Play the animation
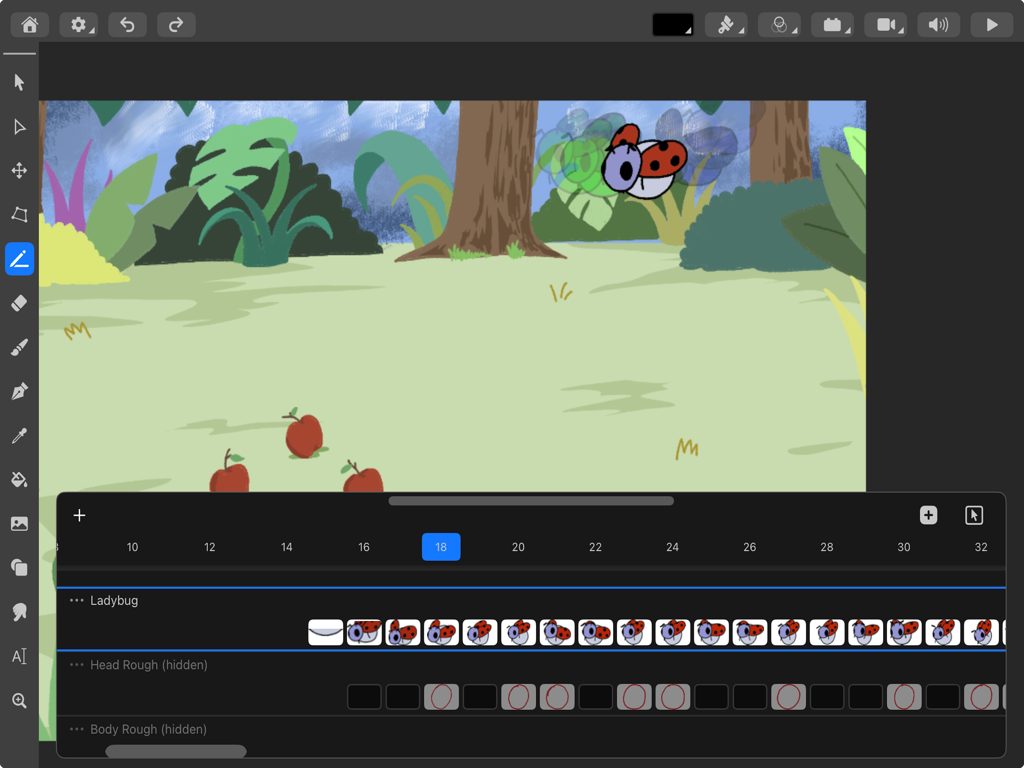 (991, 24)
